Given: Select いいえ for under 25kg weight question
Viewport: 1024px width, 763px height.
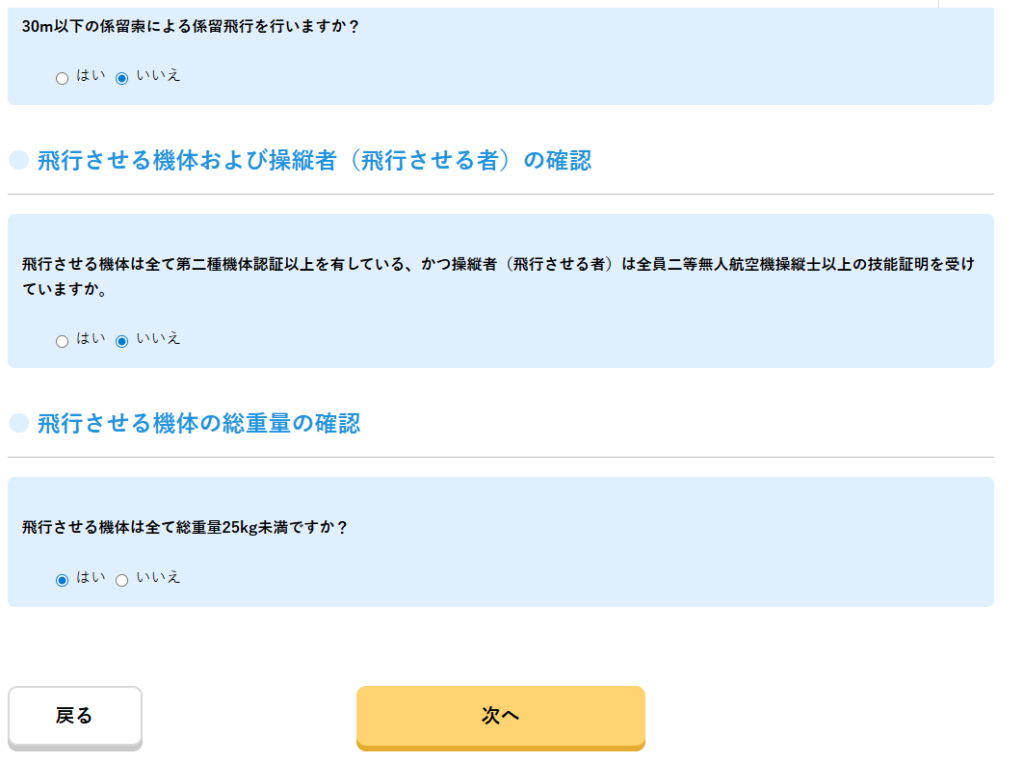Looking at the screenshot, I should coord(122,580).
